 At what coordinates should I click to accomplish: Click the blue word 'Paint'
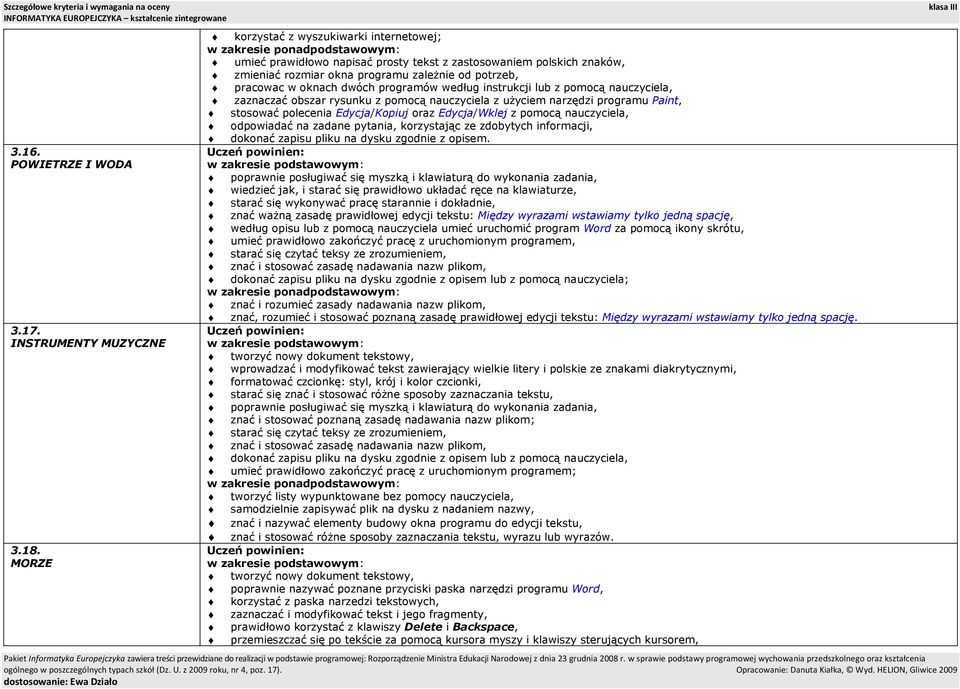665,100
